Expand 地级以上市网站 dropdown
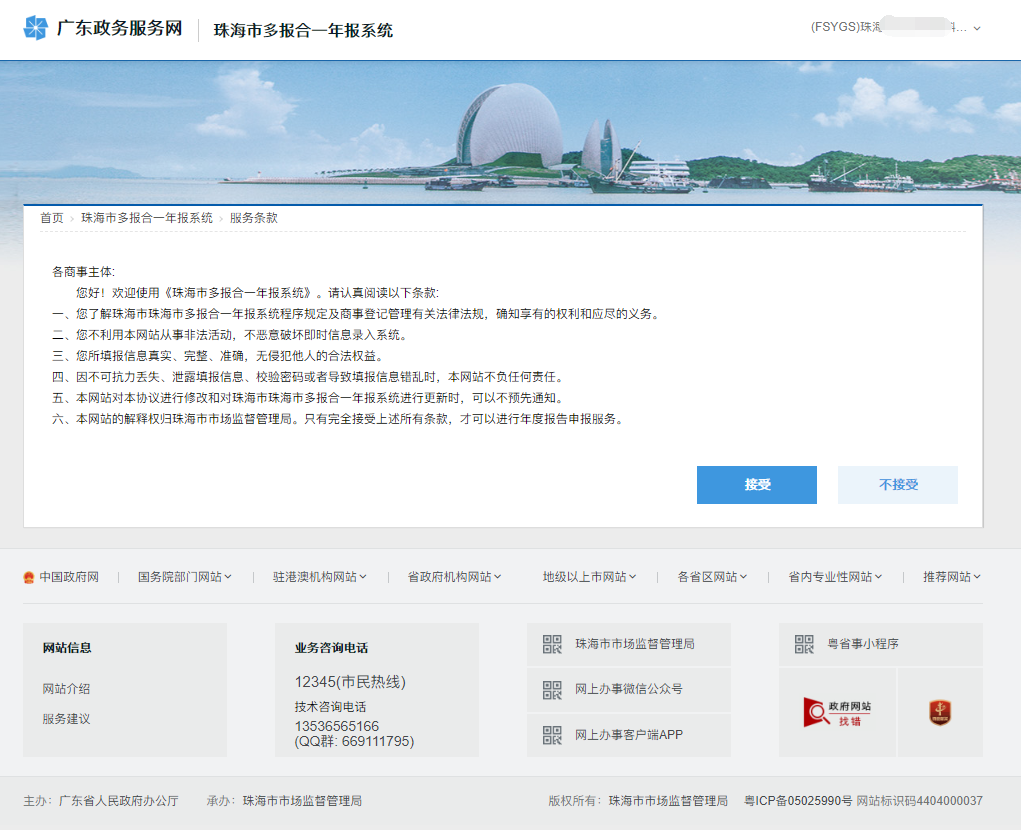 pos(589,577)
